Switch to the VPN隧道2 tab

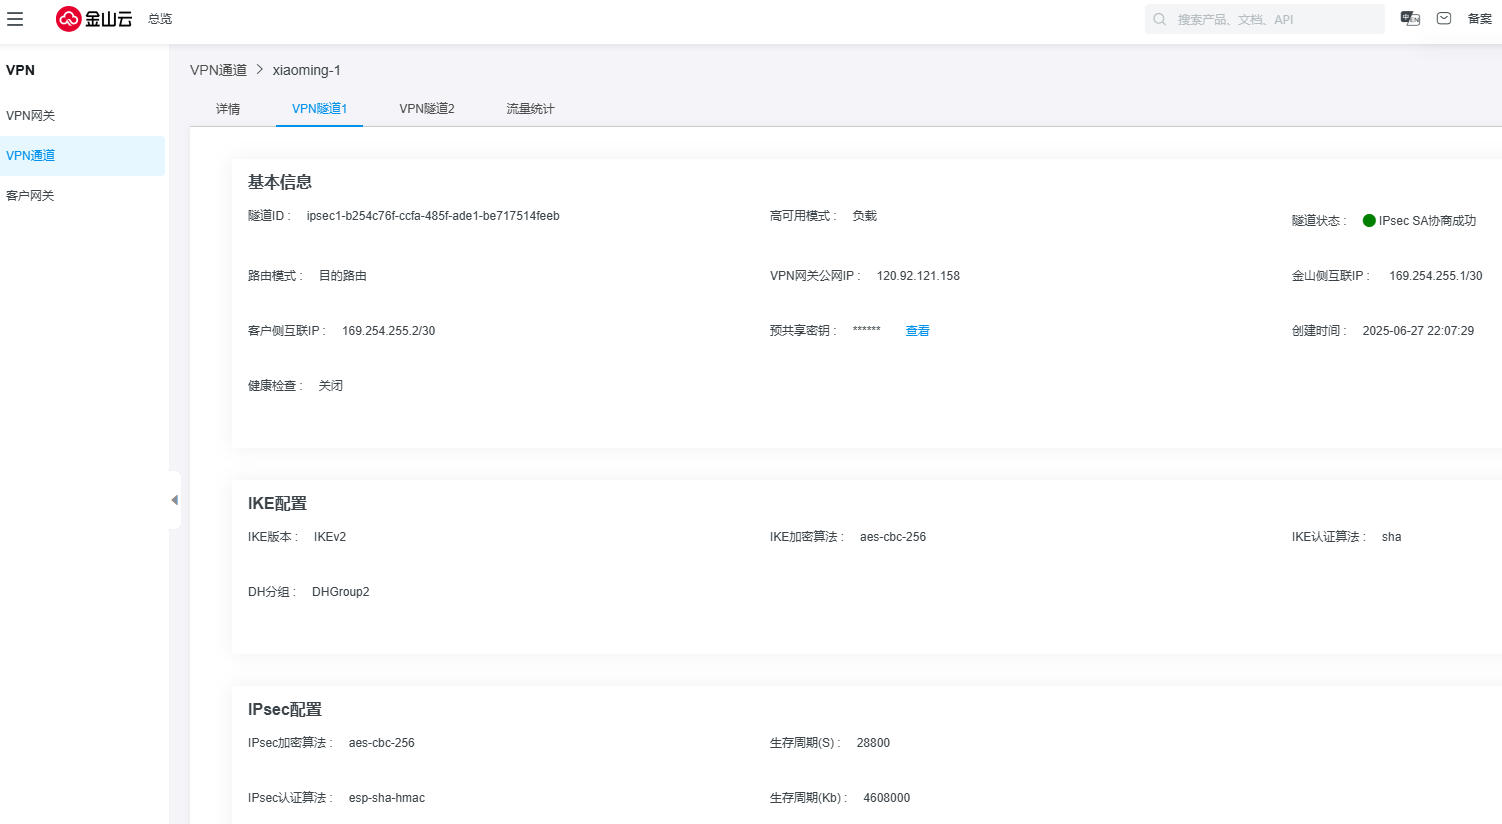[x=427, y=109]
